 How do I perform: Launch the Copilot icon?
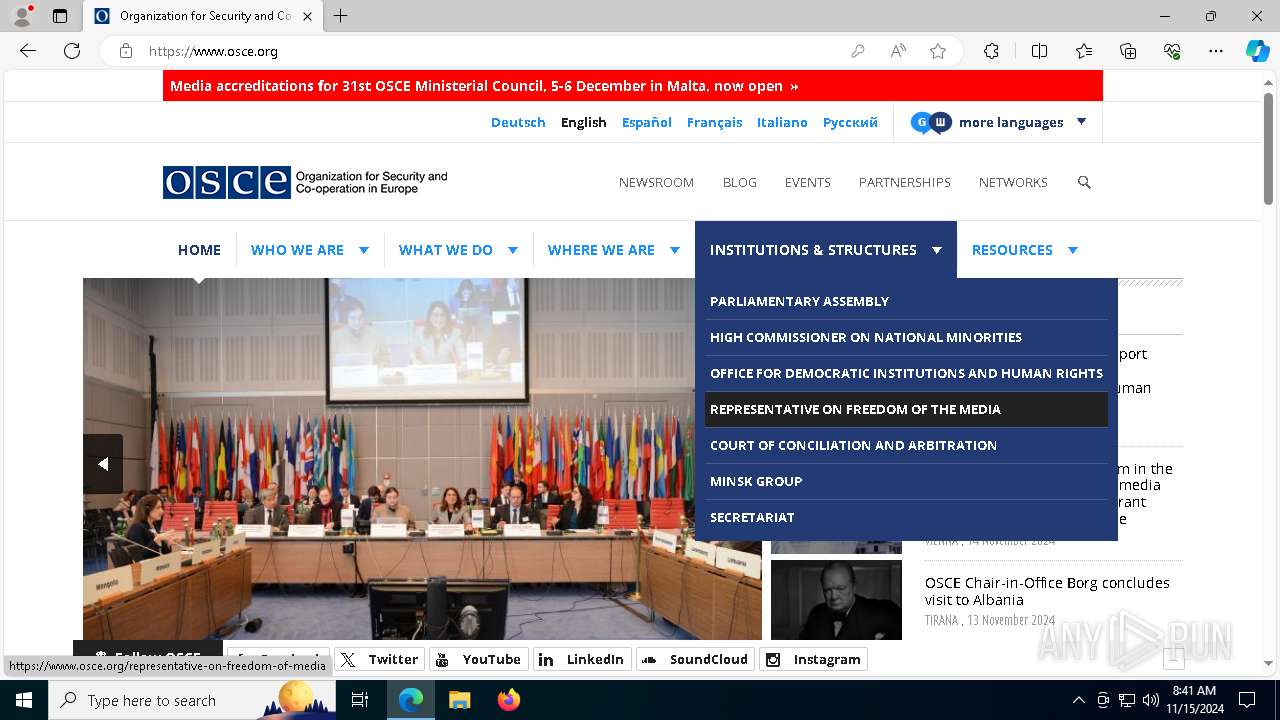(1257, 51)
